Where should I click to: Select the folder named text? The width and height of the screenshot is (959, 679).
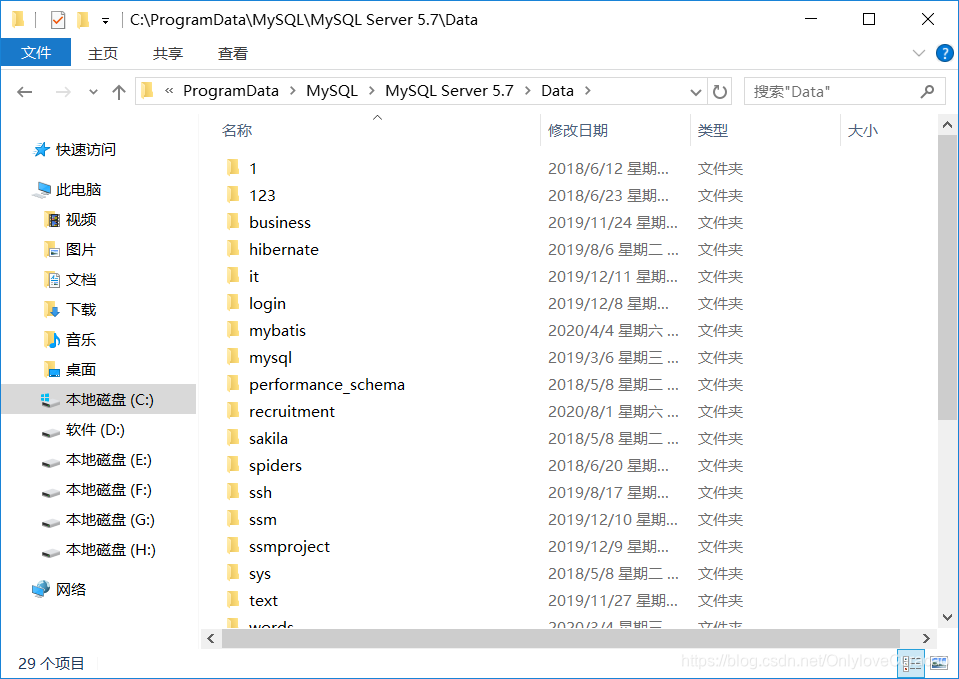(263, 601)
